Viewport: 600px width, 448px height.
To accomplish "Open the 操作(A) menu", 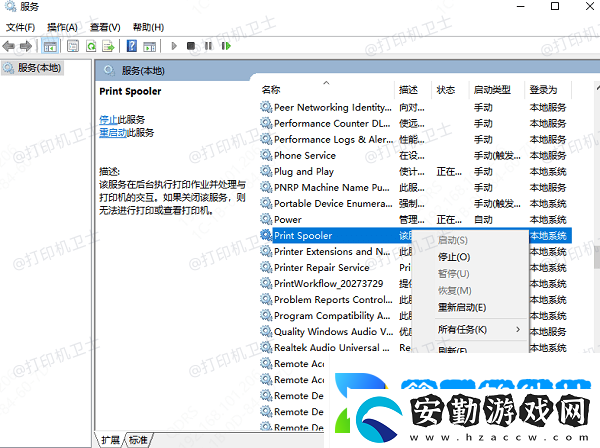I will click(x=62, y=27).
